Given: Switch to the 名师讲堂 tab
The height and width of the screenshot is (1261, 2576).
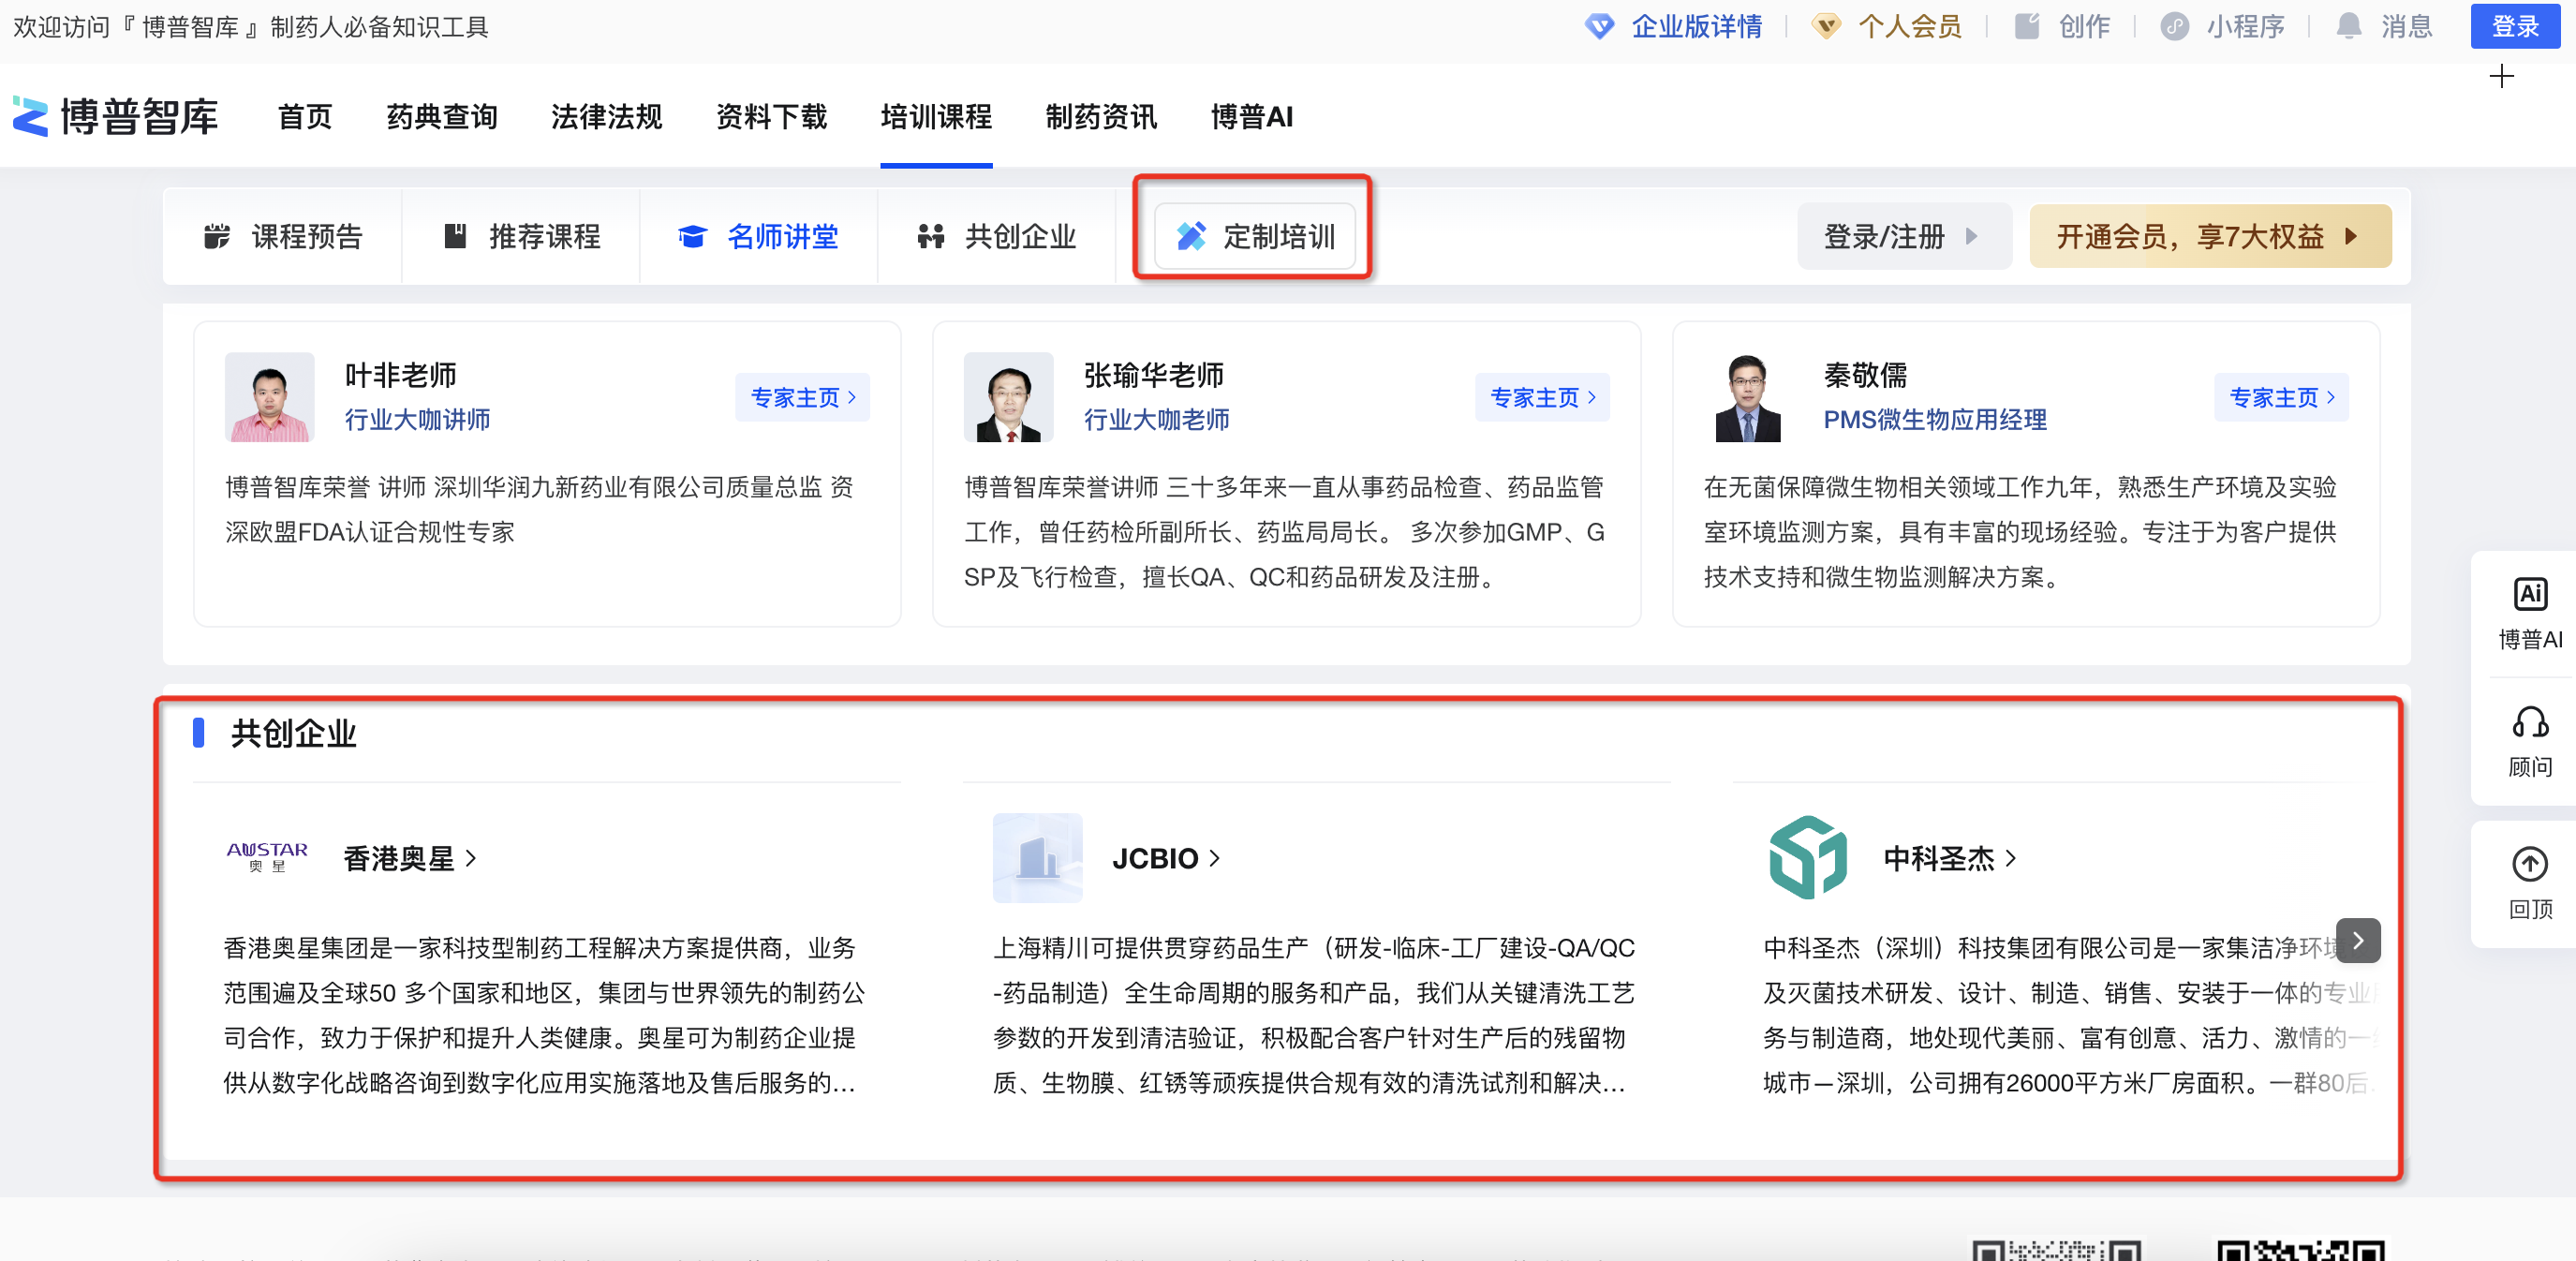Looking at the screenshot, I should click(x=759, y=236).
